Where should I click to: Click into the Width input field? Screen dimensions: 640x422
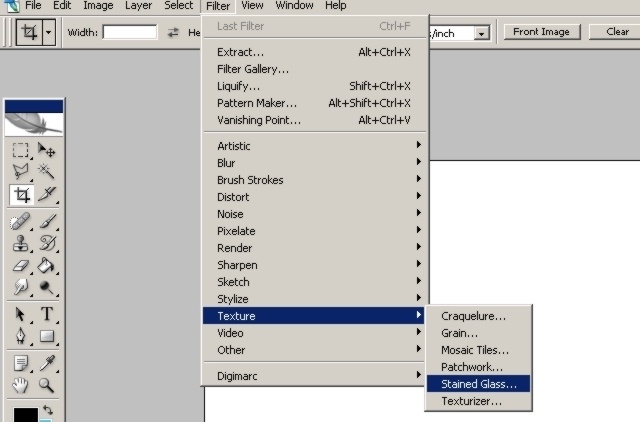(x=130, y=32)
